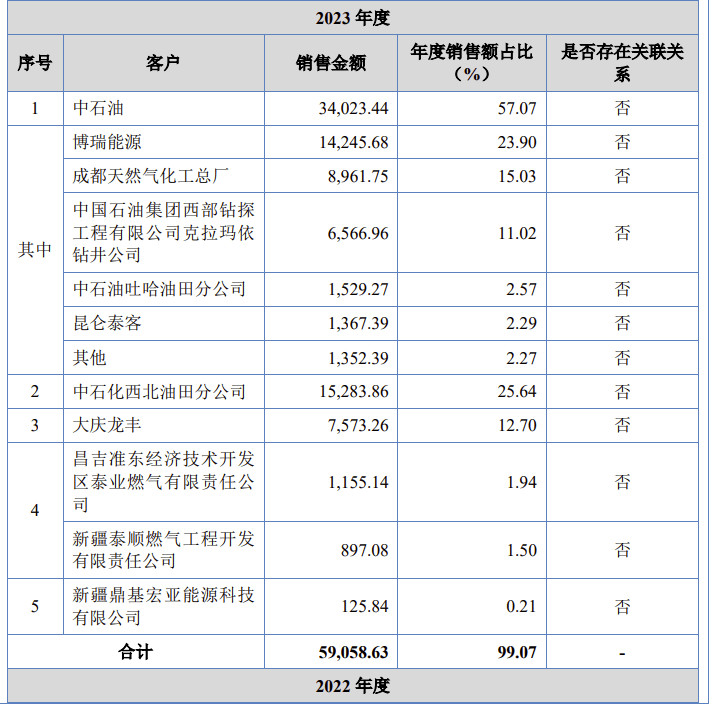Select the customer '中石油吐哈油田分公司'
The image size is (713, 704).
pos(160,289)
